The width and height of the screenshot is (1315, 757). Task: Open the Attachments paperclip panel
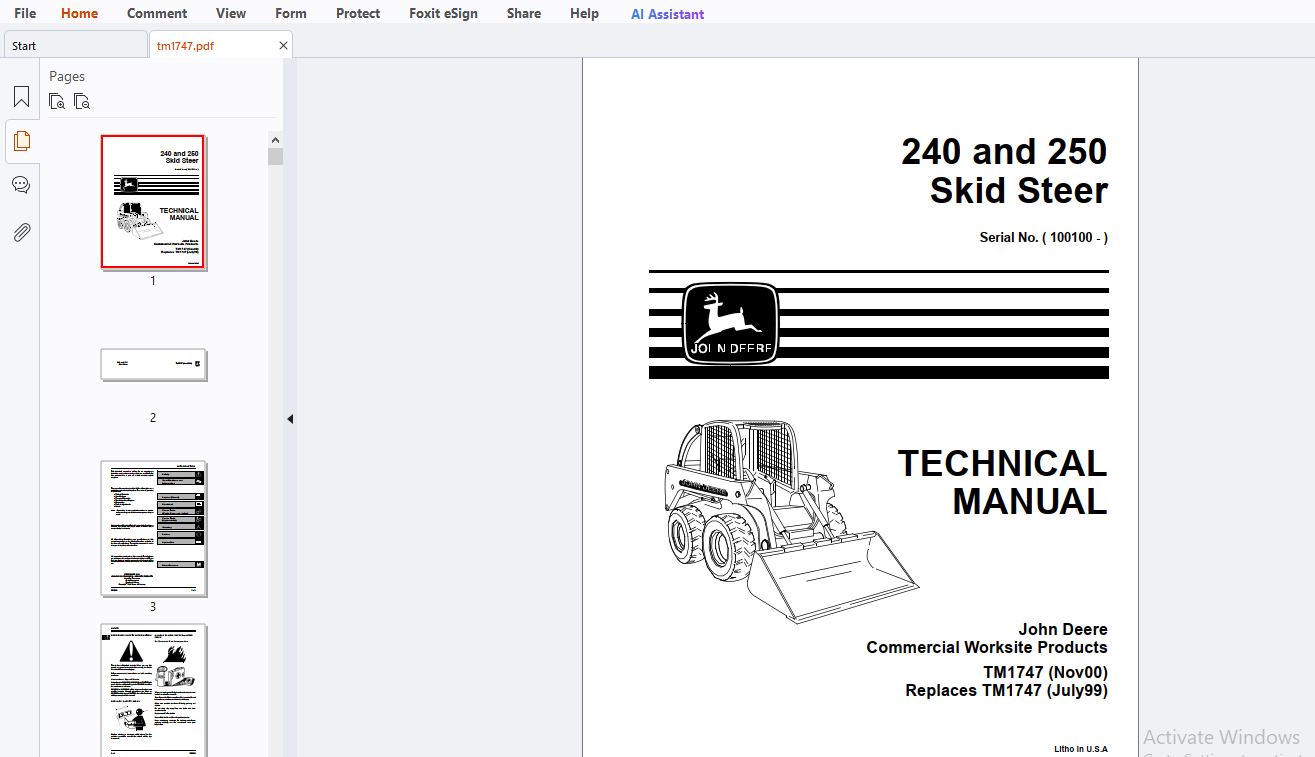21,232
